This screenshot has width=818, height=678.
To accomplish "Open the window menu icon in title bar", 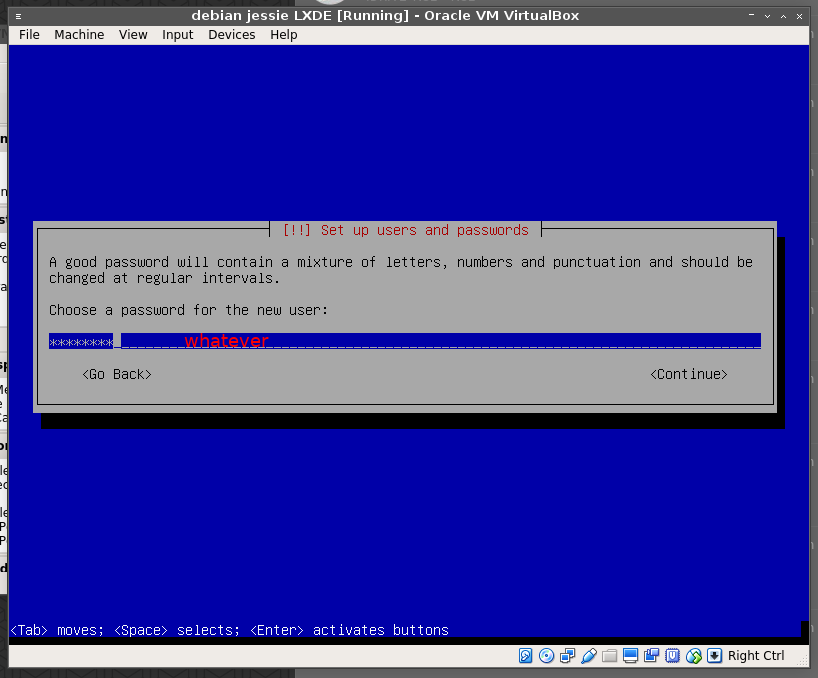I will point(18,16).
